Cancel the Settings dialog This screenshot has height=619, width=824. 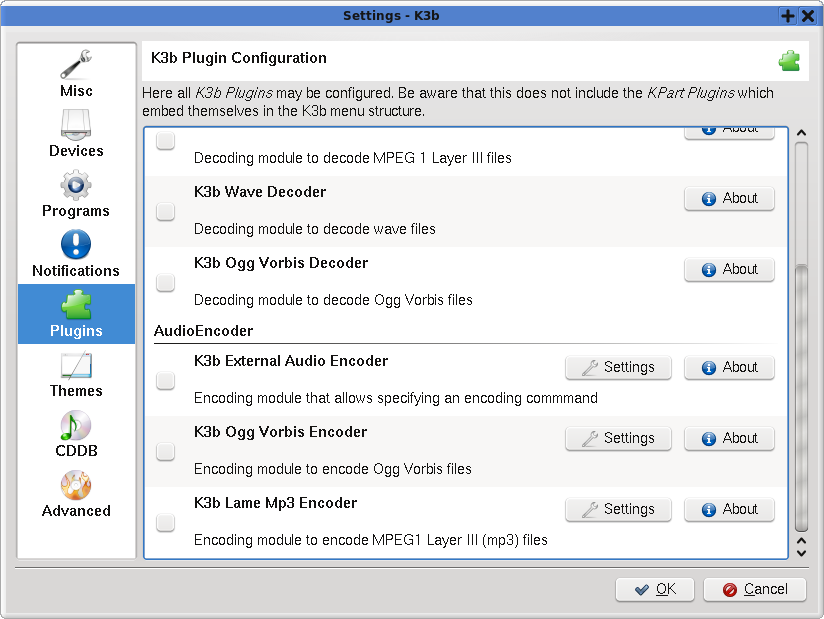755,590
